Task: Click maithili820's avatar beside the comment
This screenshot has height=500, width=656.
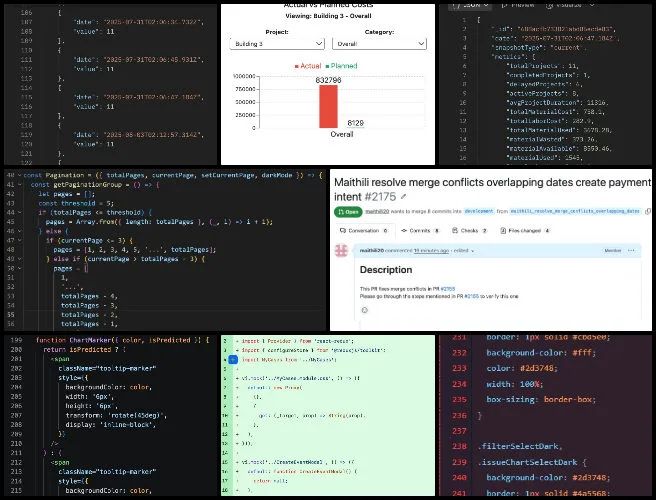Action: click(342, 250)
